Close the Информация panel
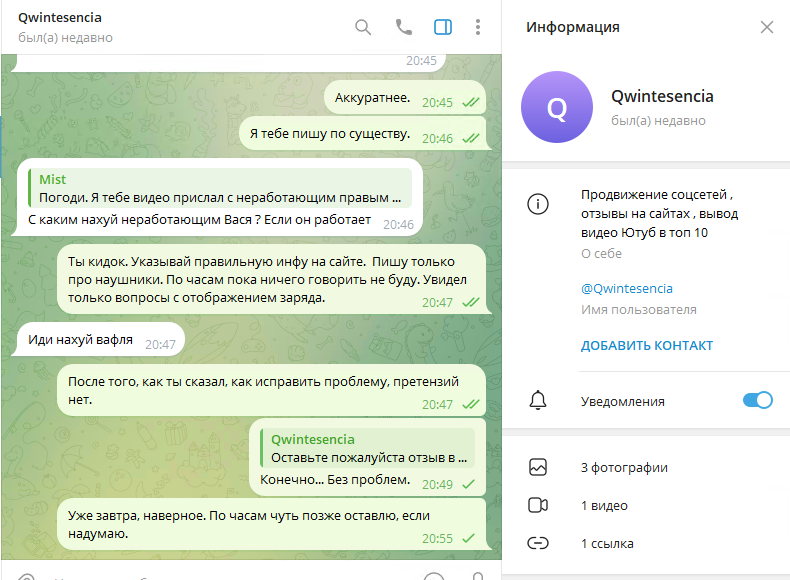790x580 pixels. [767, 27]
